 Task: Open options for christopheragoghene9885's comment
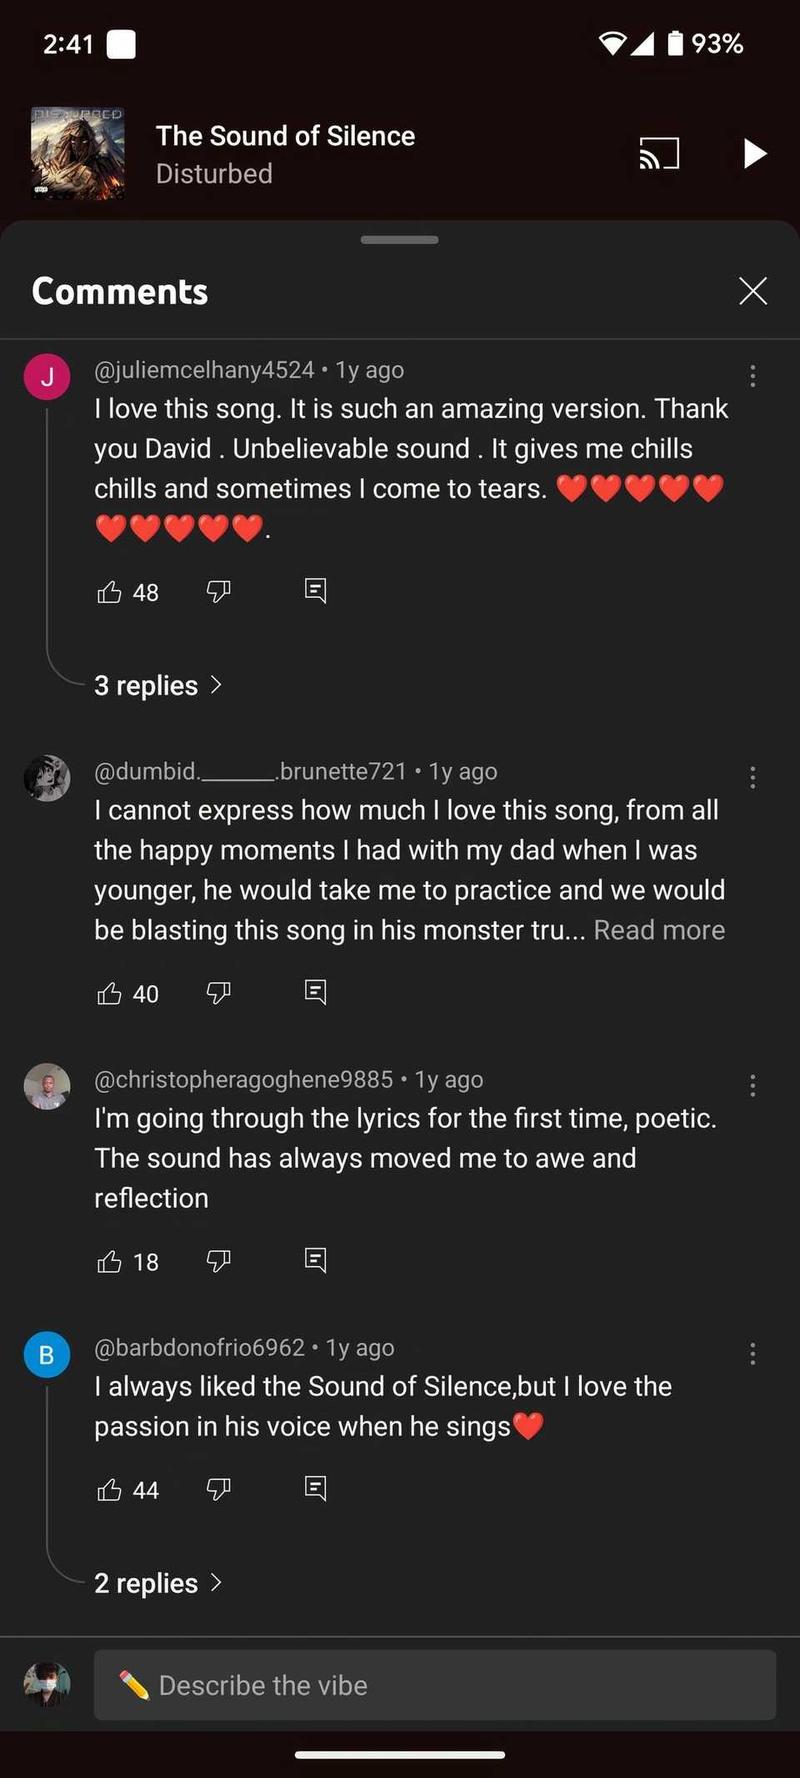tap(752, 1085)
